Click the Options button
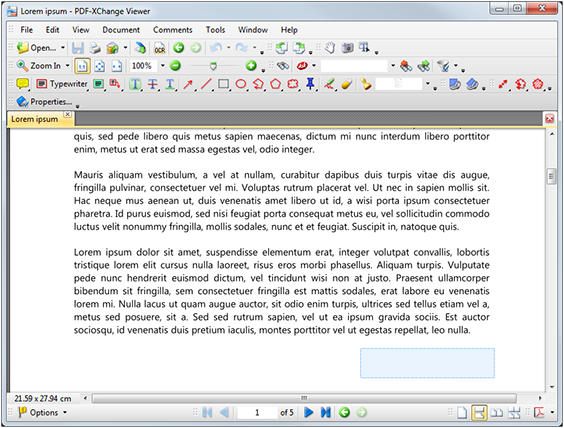 tap(38, 413)
